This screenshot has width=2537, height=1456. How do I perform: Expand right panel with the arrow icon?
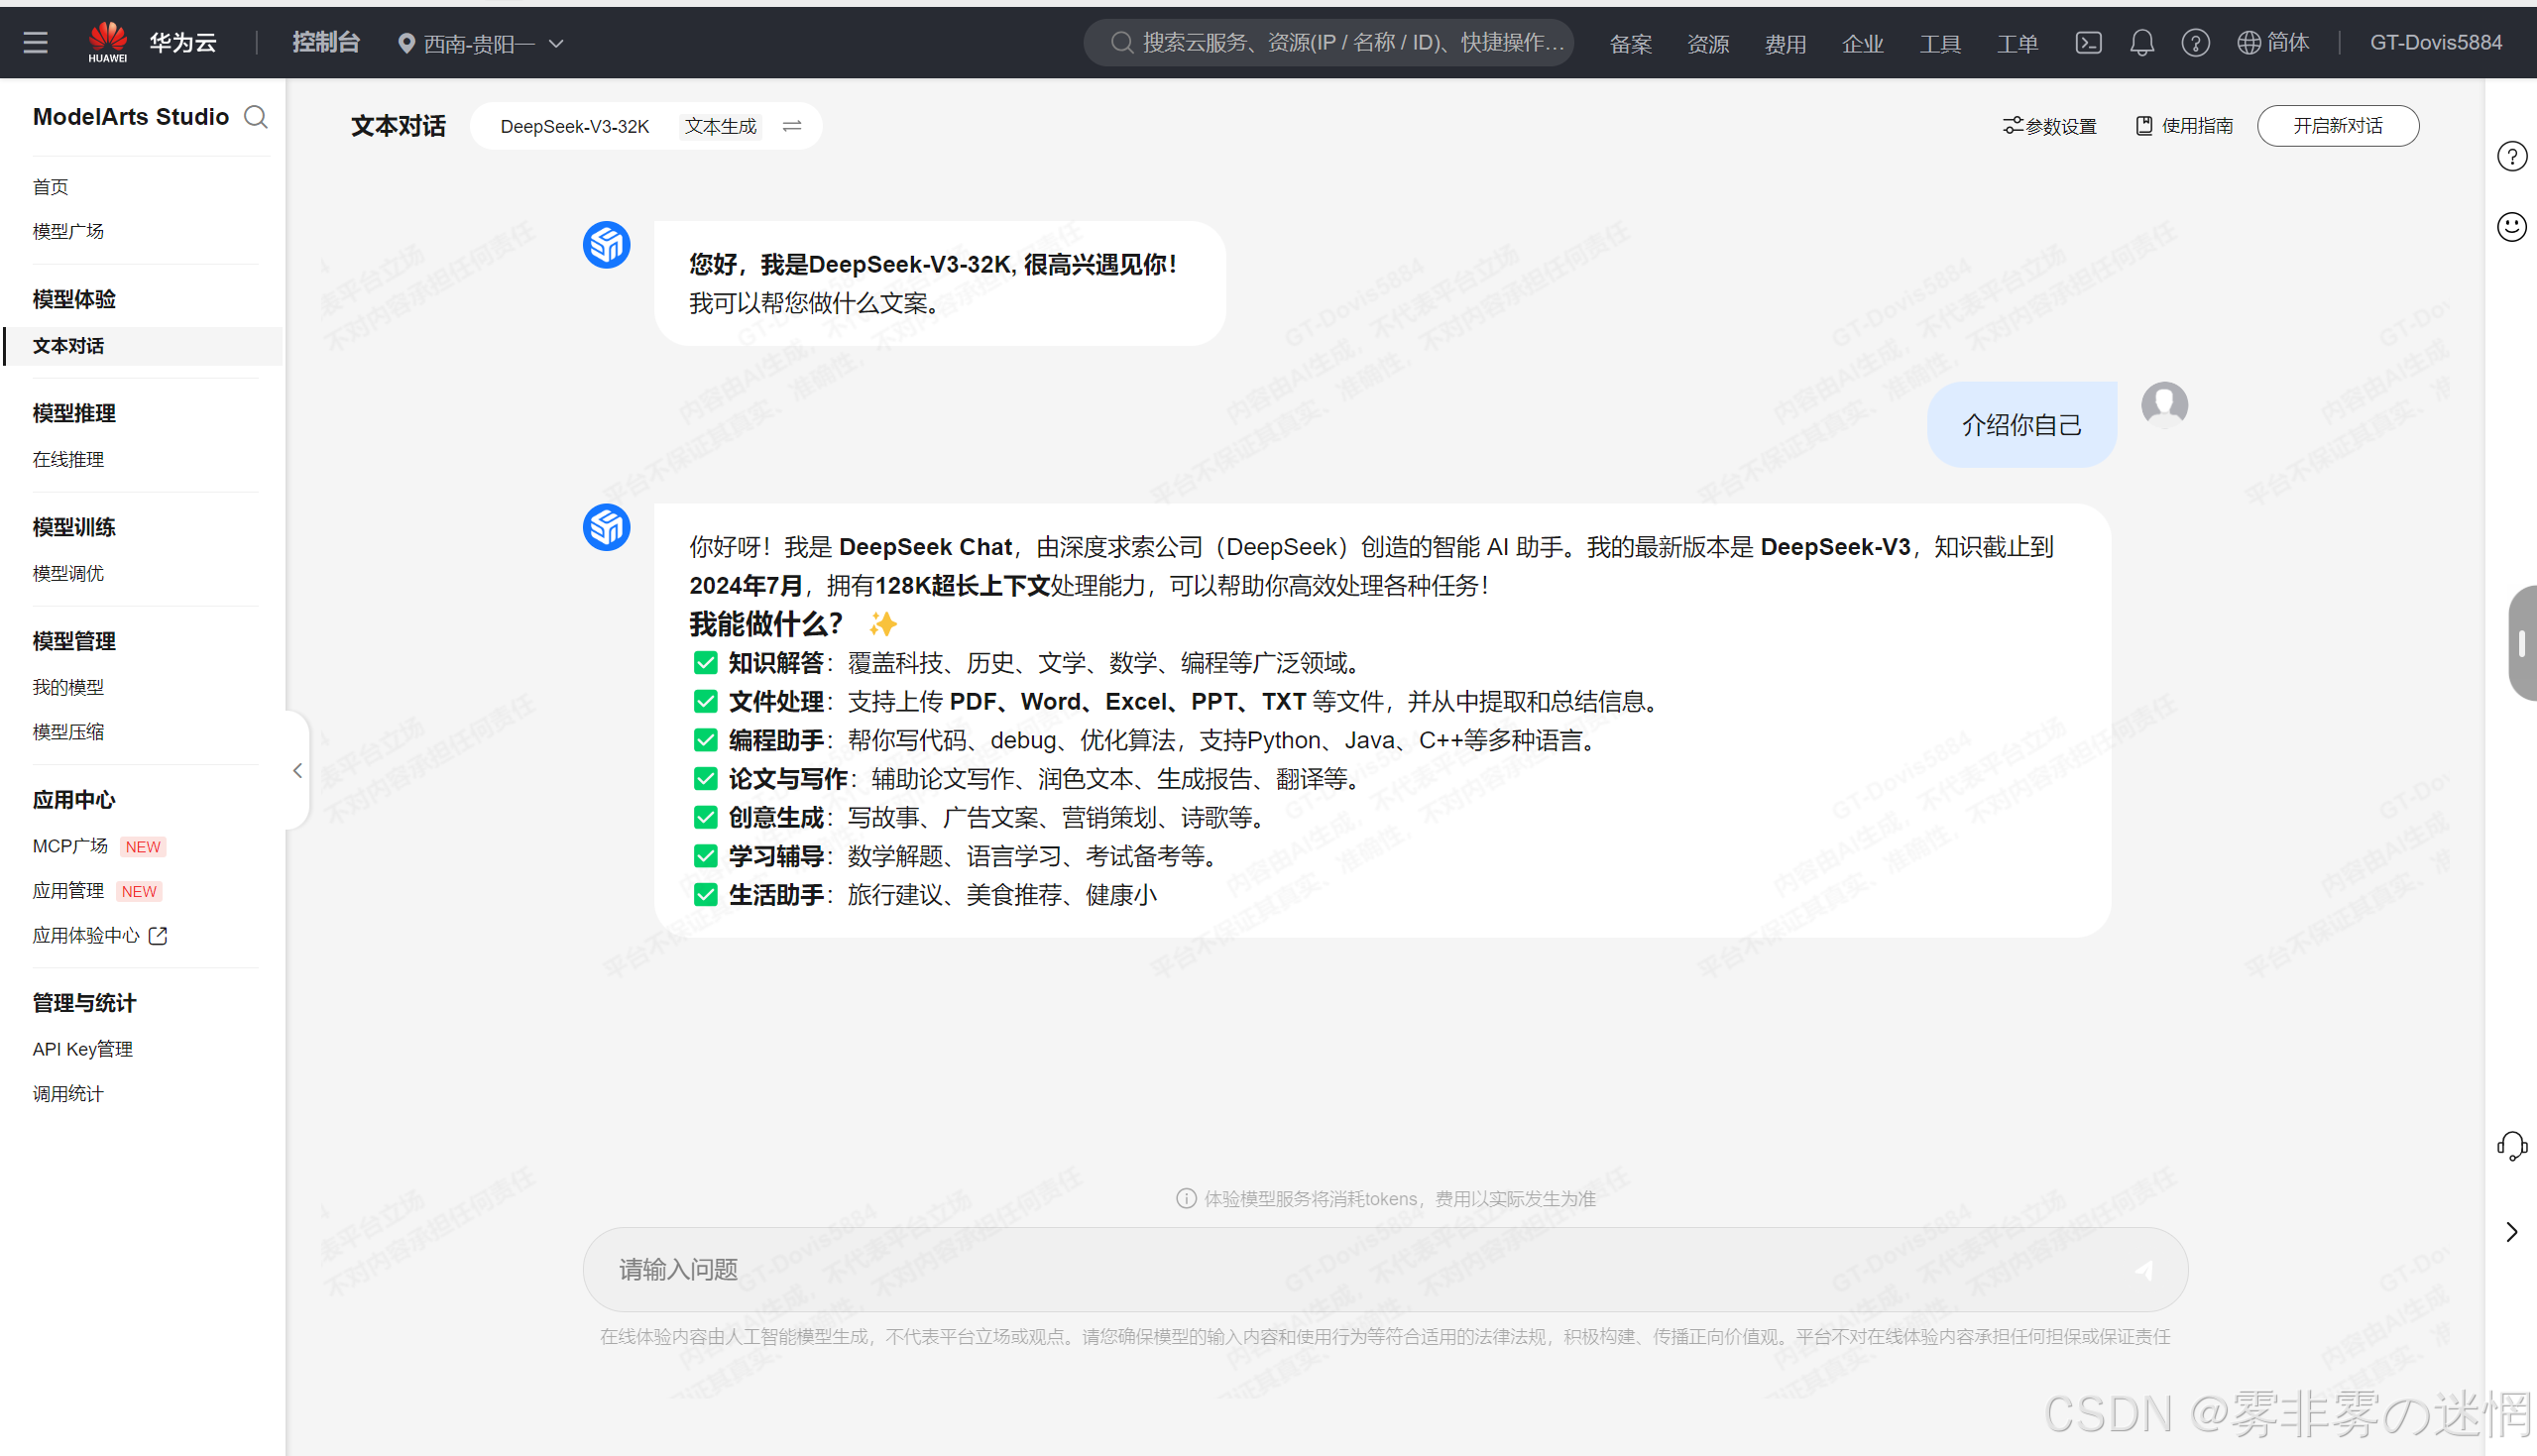[2512, 1232]
